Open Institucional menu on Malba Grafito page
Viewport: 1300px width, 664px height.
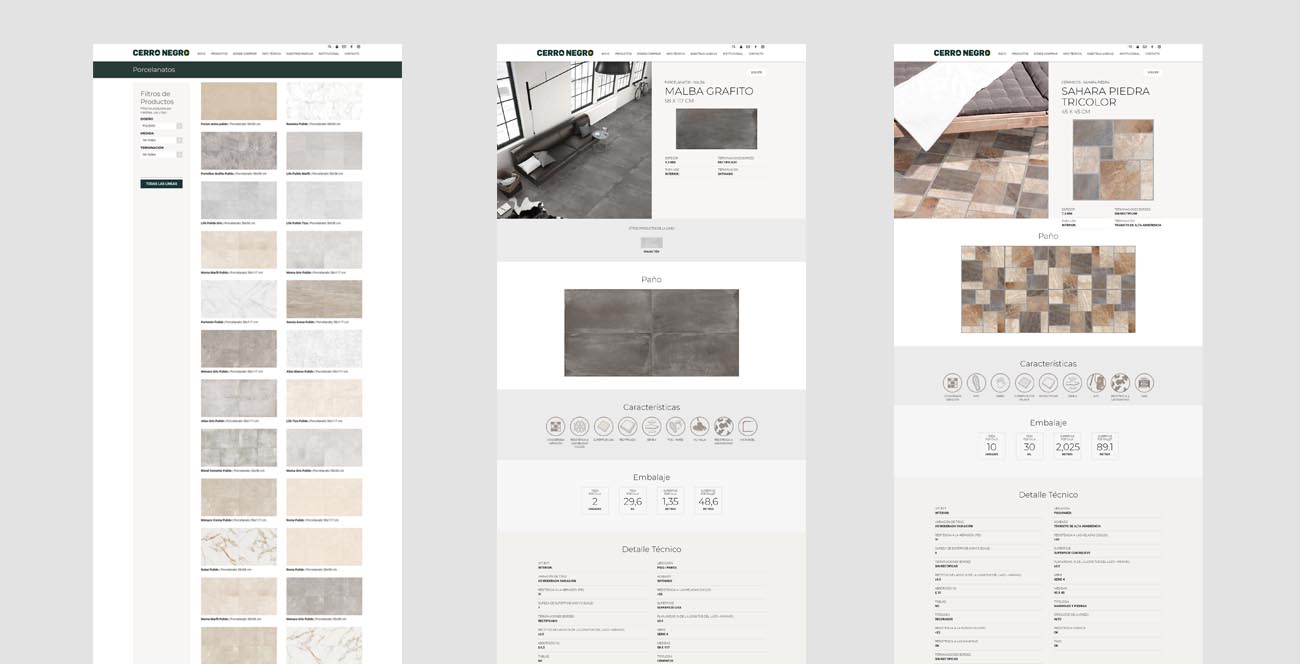pyautogui.click(x=733, y=53)
